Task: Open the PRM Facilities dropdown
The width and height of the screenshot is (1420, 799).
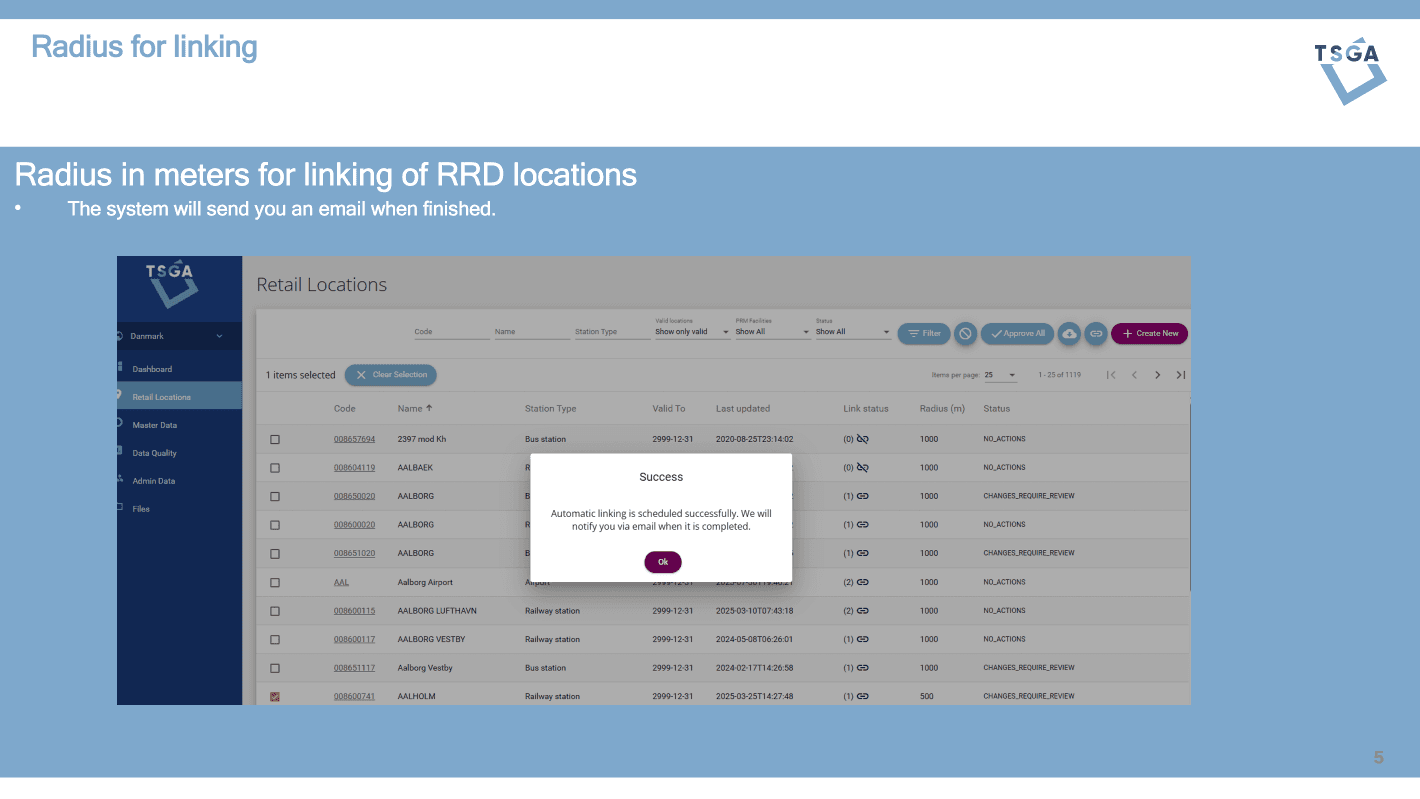Action: (x=772, y=332)
